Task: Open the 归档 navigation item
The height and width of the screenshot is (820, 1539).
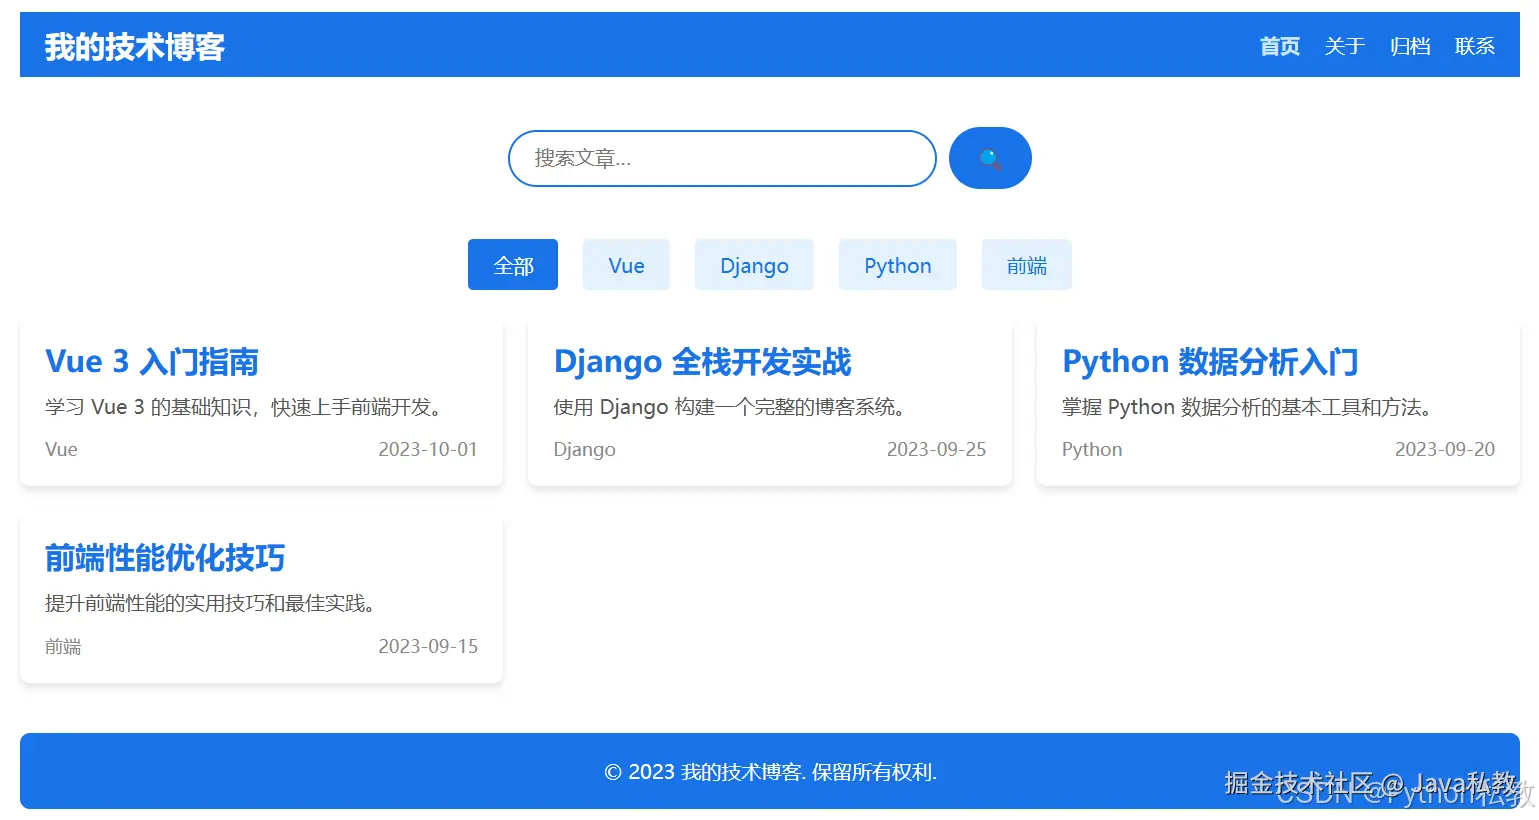Action: point(1409,45)
